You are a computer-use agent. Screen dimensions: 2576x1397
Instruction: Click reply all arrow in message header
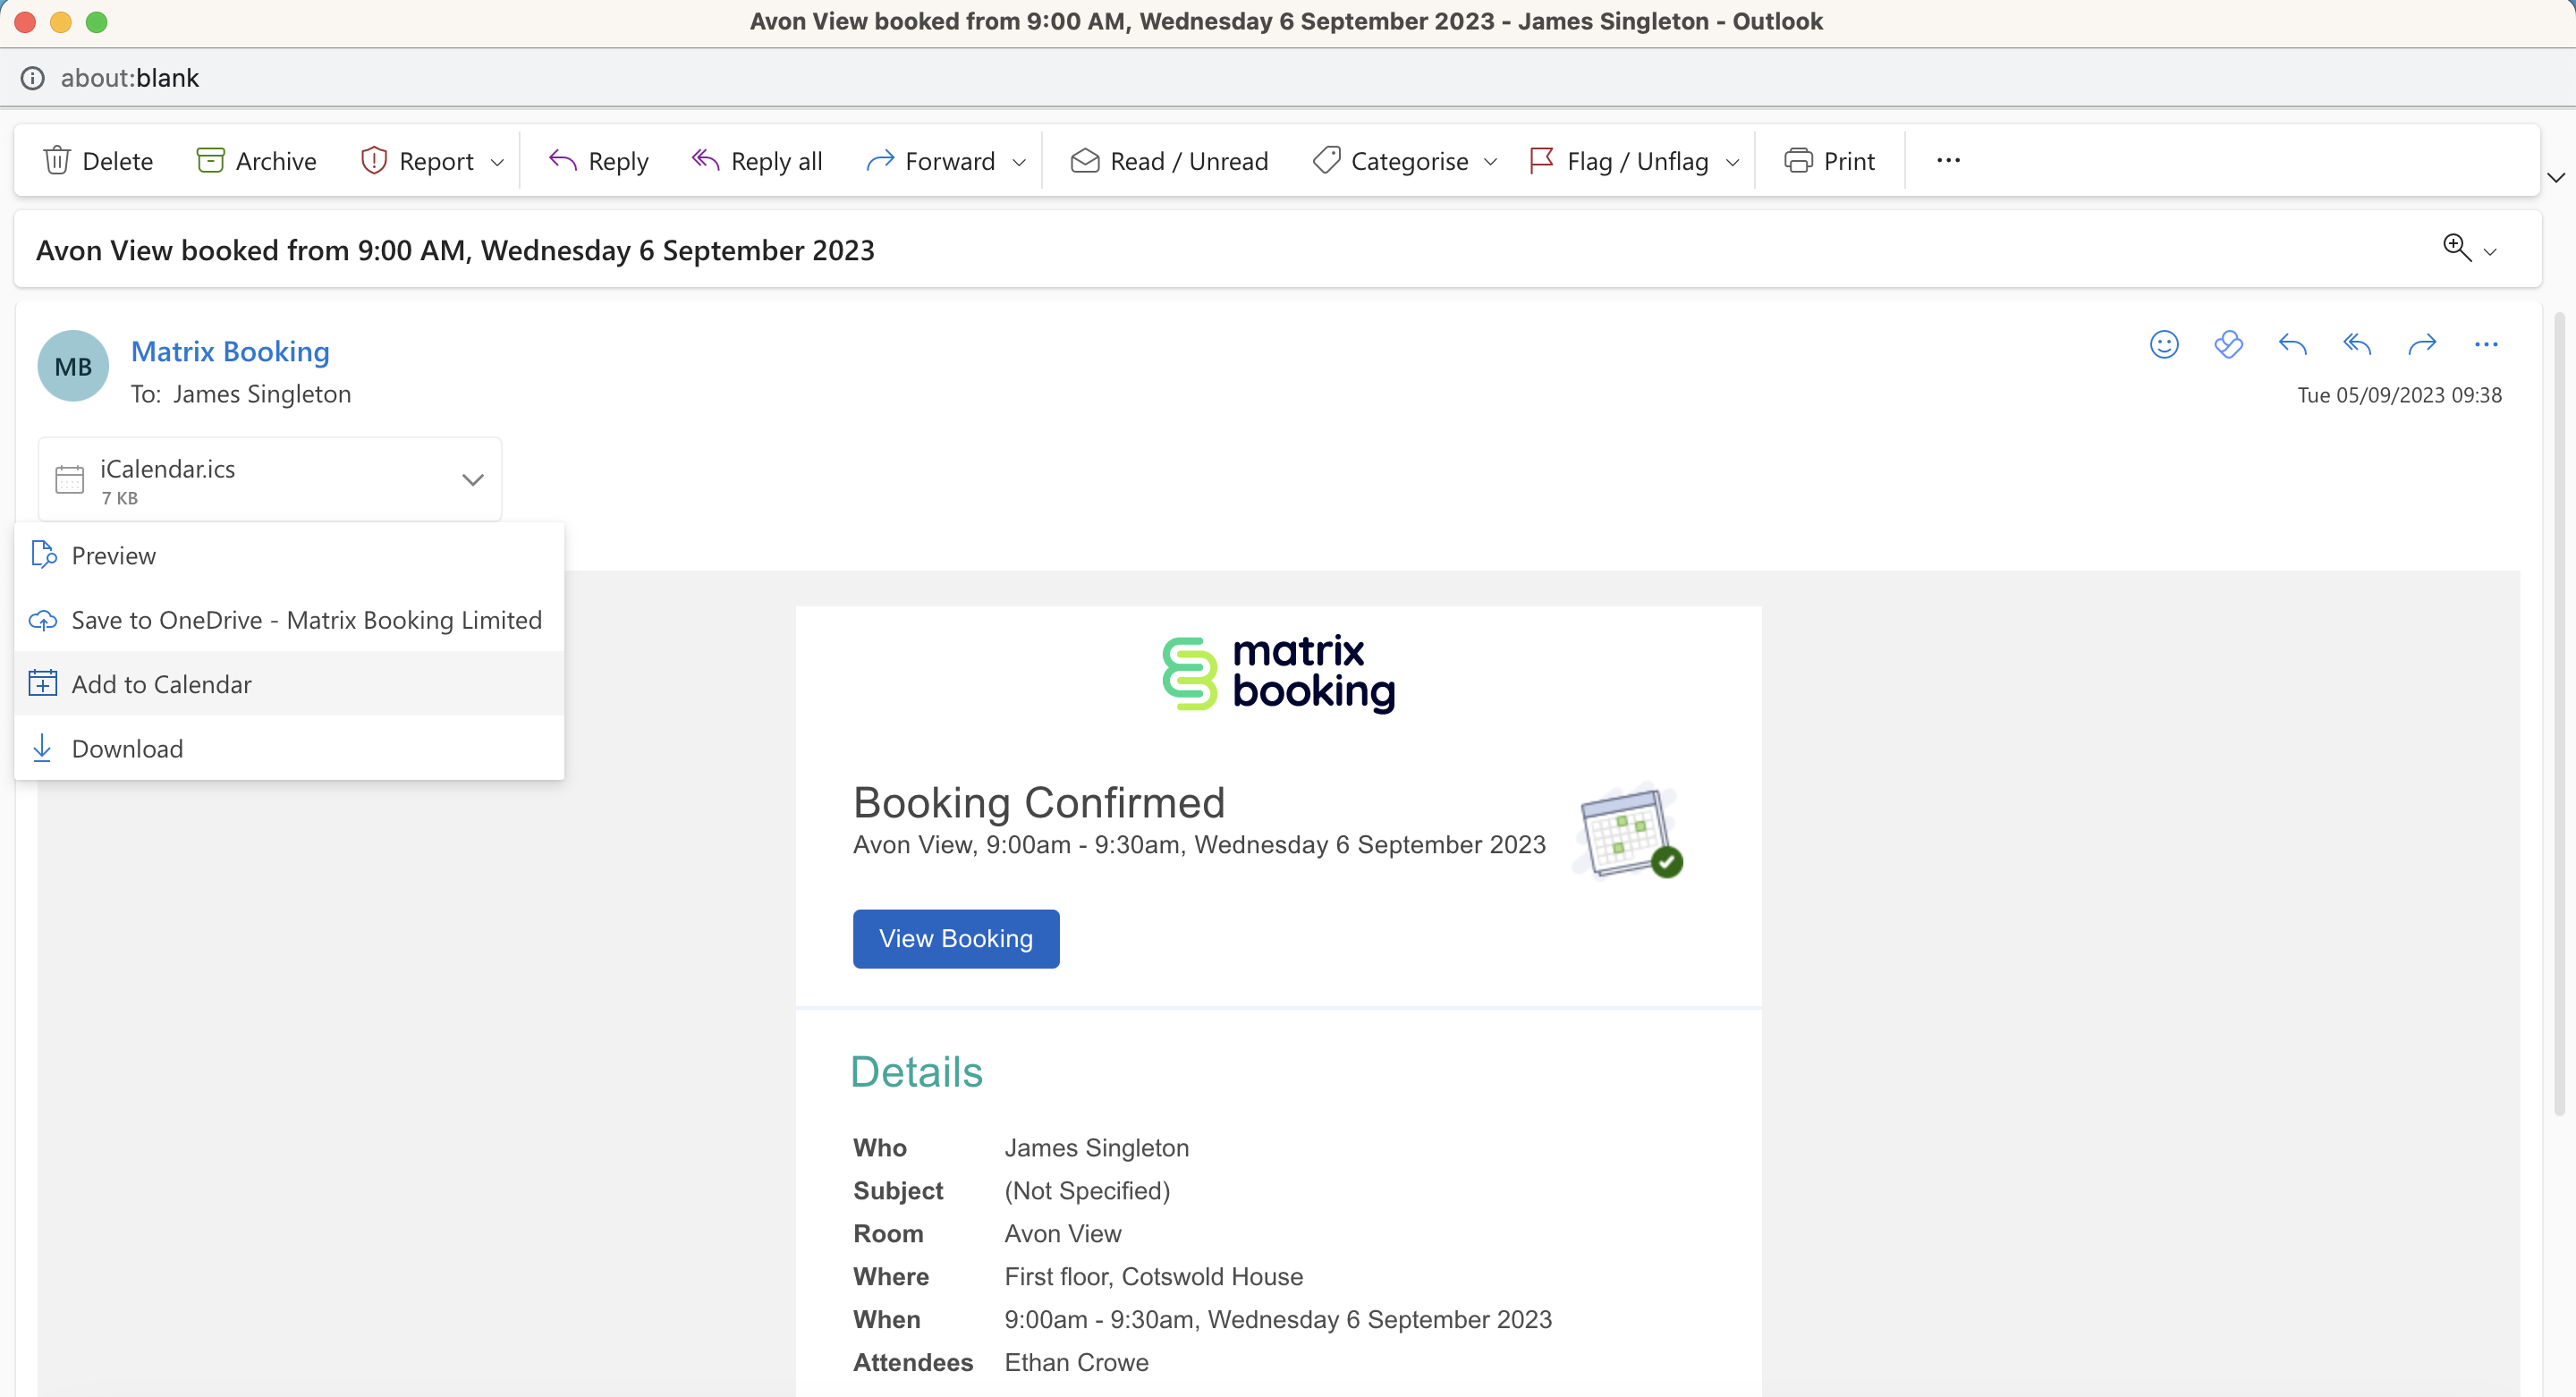[2357, 345]
